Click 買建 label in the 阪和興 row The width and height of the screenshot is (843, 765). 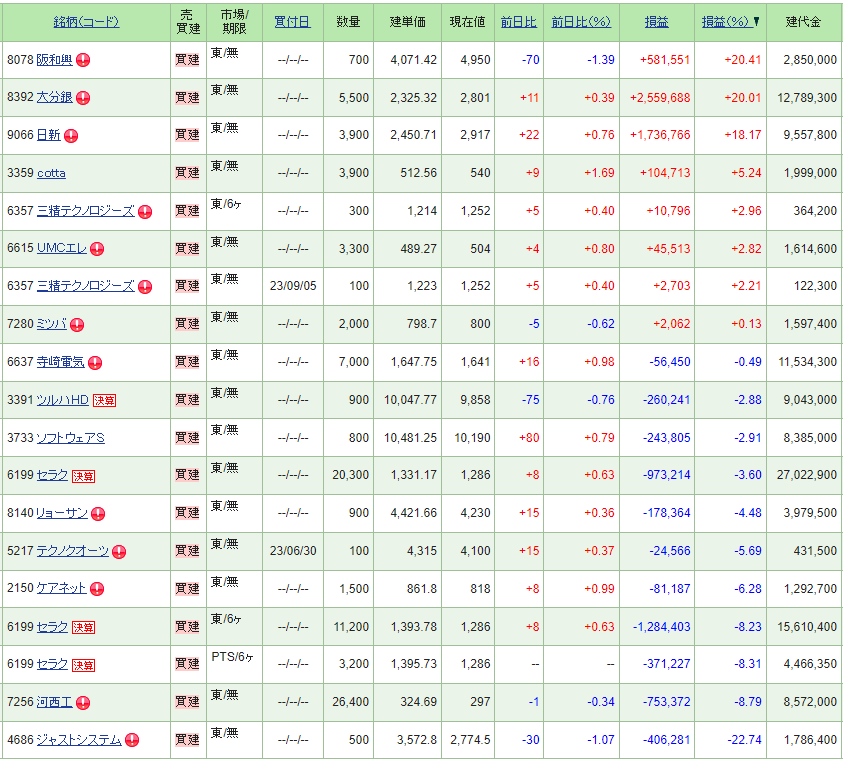(x=188, y=60)
